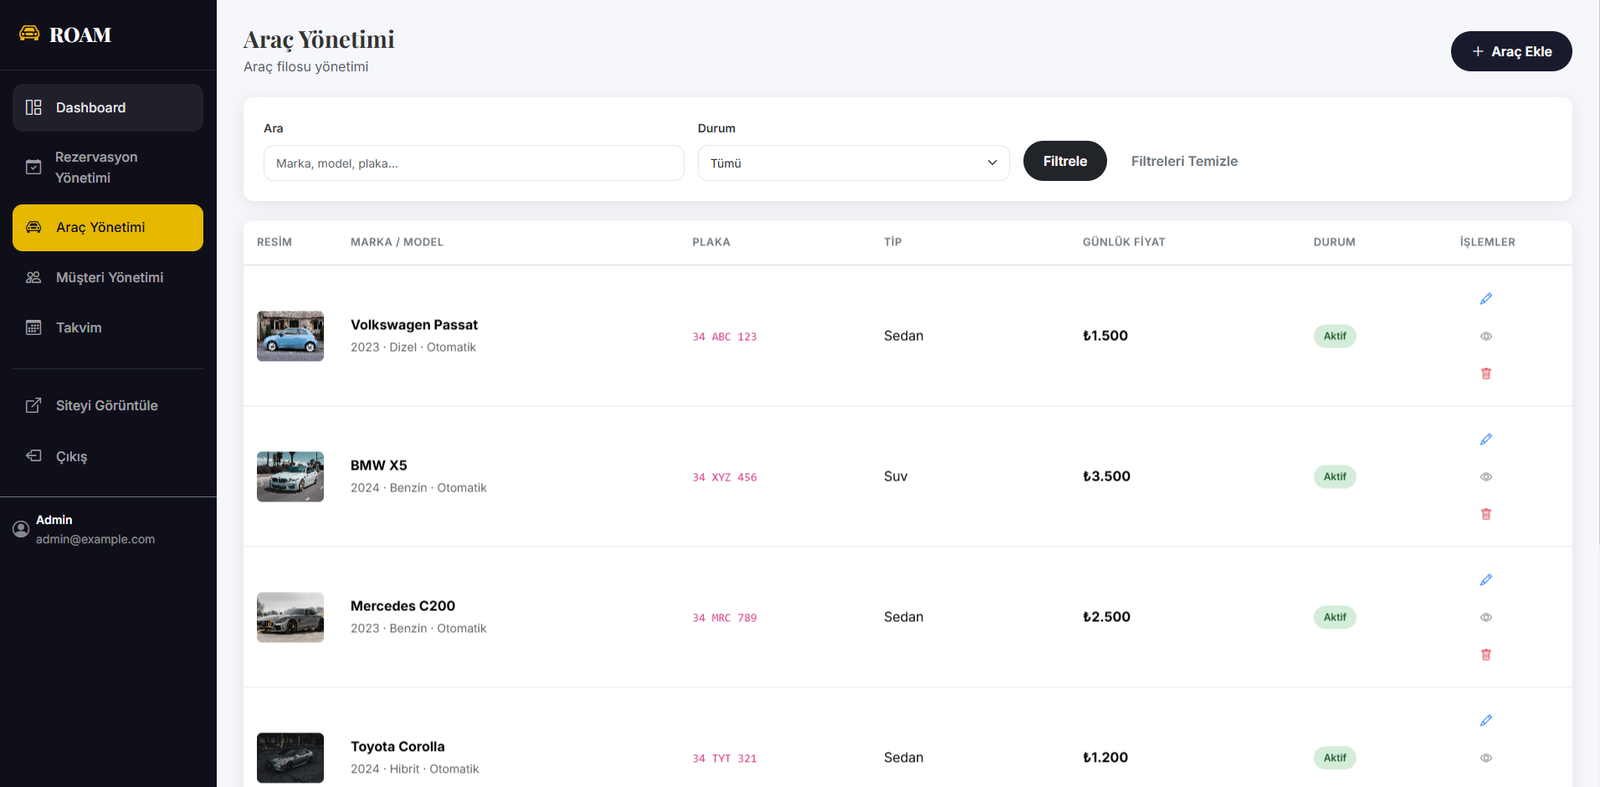Viewport: 1600px width, 787px height.
Task: Click the pencil icon for Toyota Corolla
Action: 1485,721
